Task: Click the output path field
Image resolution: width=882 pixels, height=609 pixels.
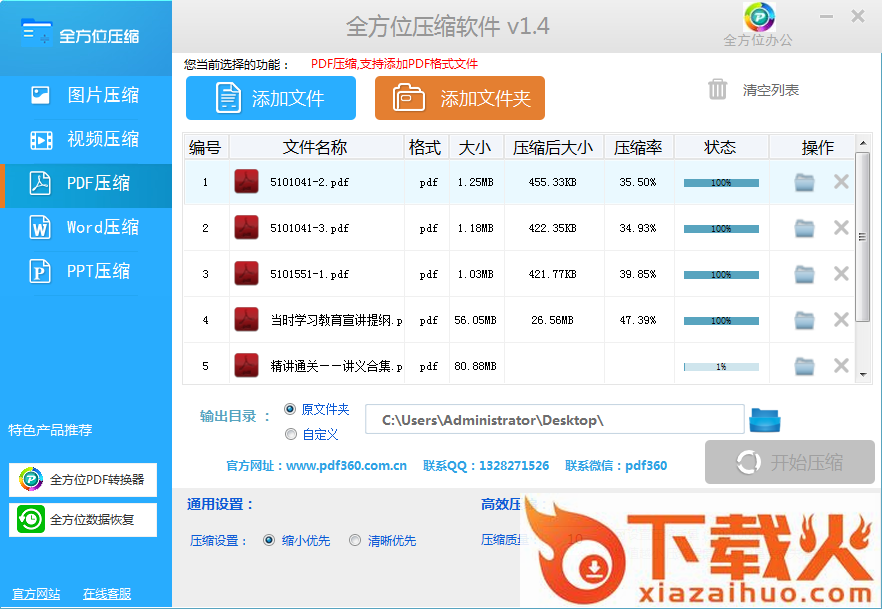Action: click(555, 419)
